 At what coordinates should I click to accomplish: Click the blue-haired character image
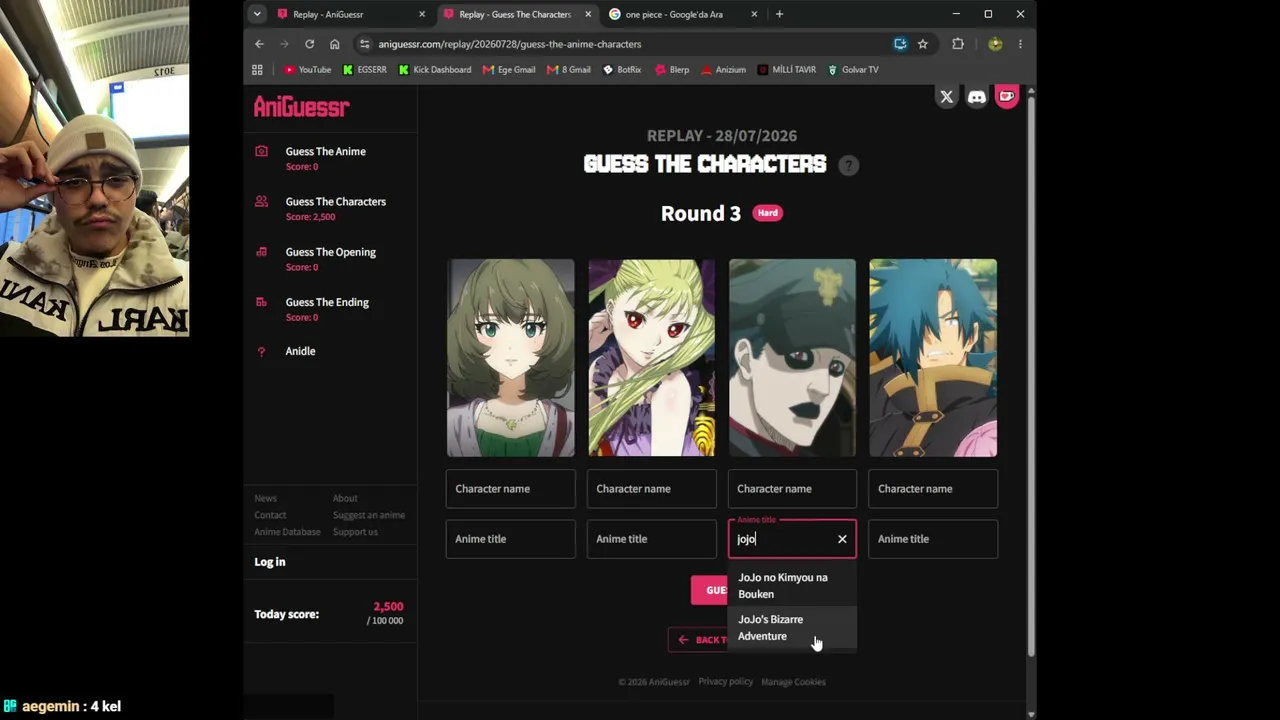tap(933, 358)
